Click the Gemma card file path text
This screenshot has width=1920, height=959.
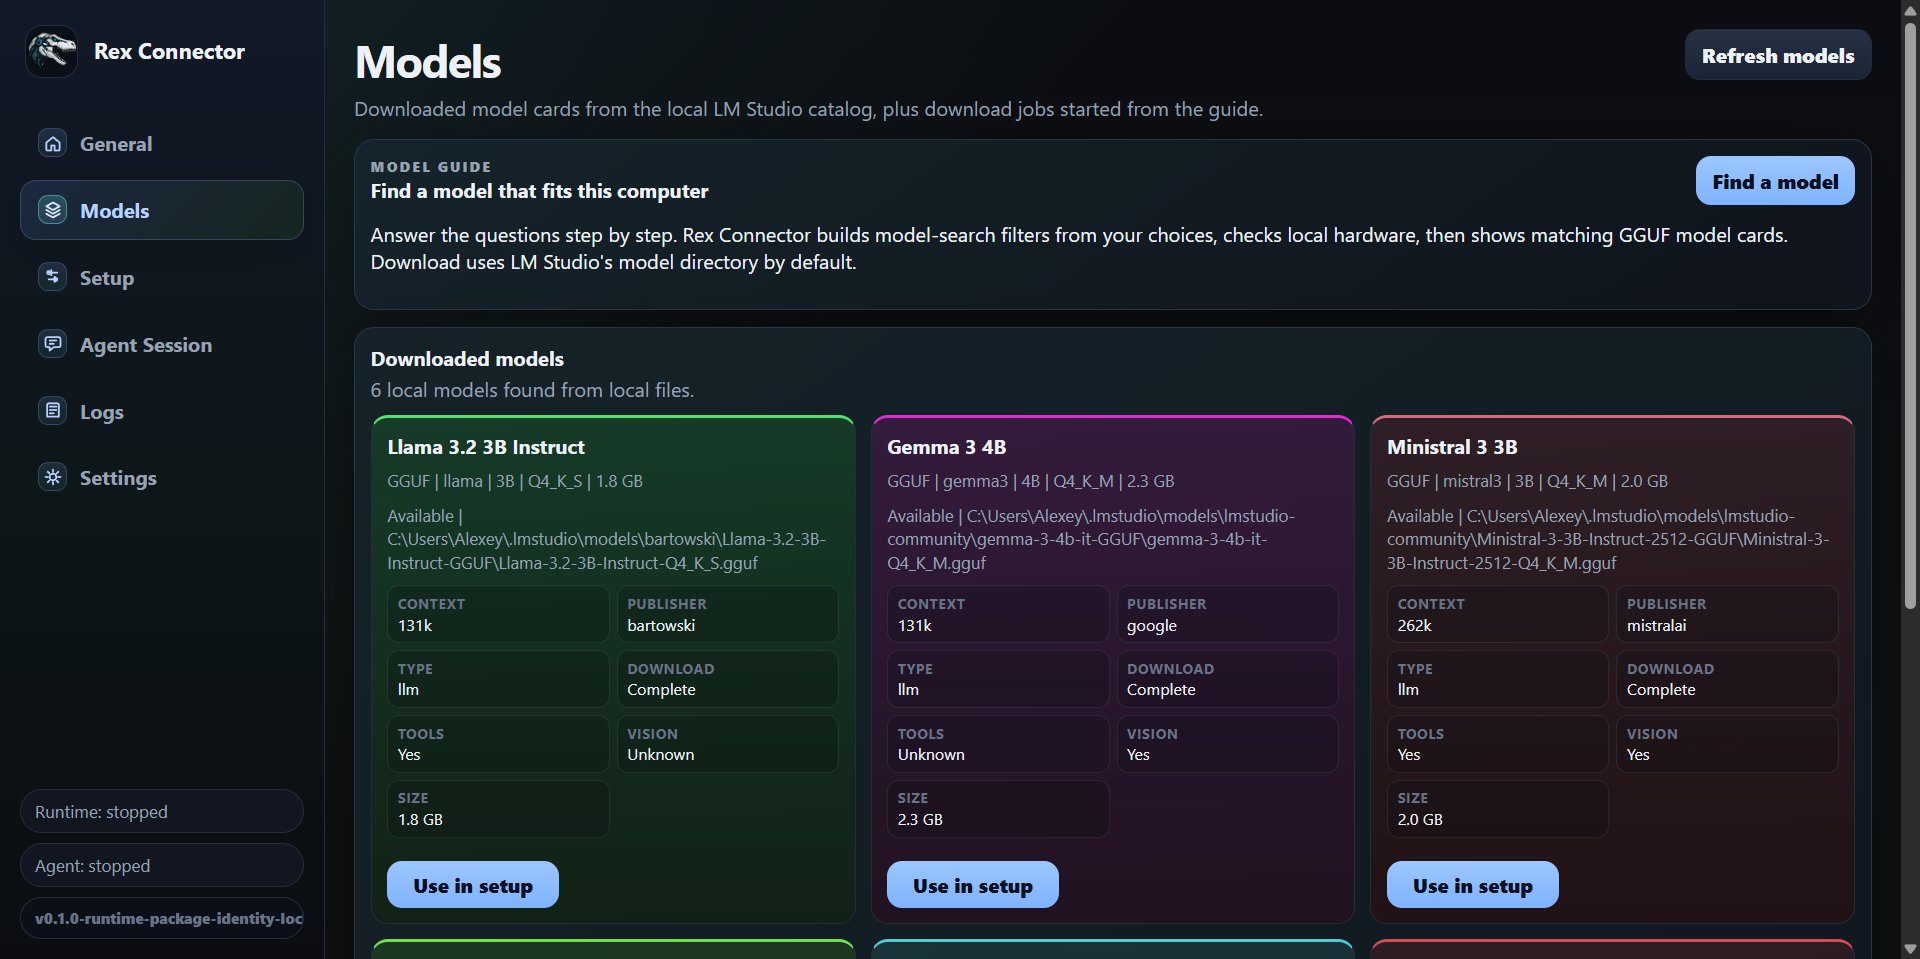point(1091,540)
